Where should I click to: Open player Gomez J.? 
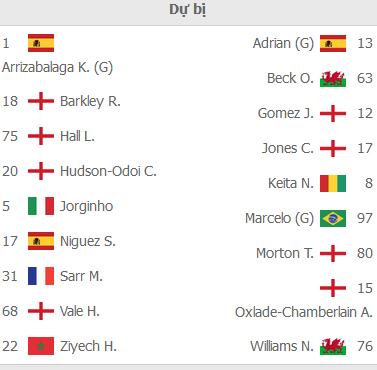[x=286, y=113]
